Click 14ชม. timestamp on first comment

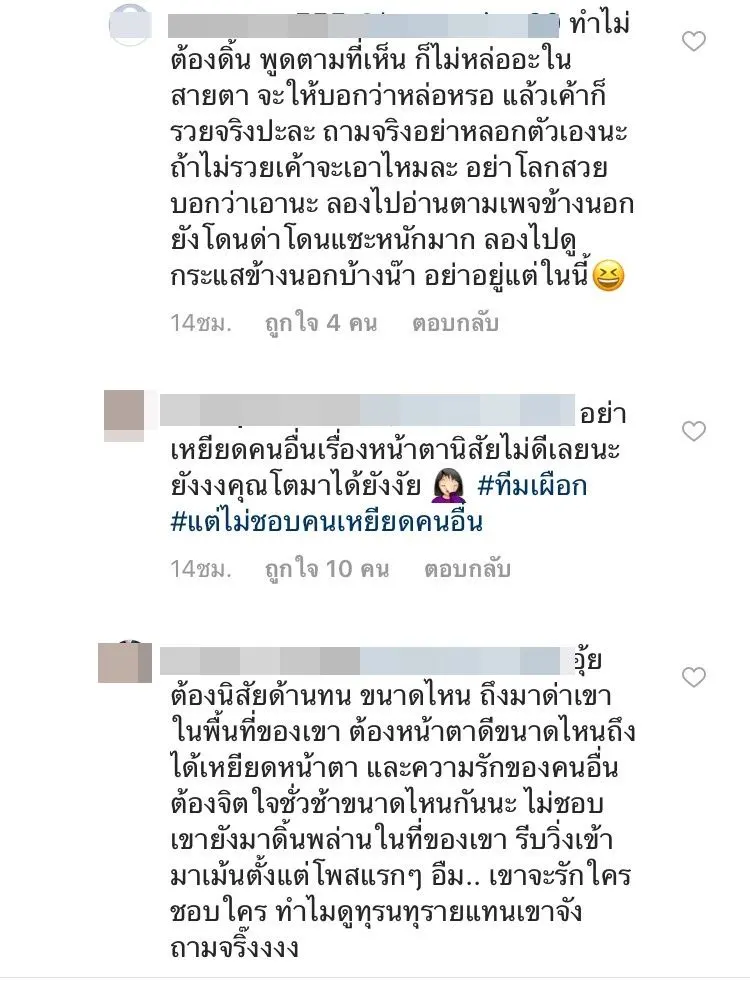pyautogui.click(x=201, y=323)
